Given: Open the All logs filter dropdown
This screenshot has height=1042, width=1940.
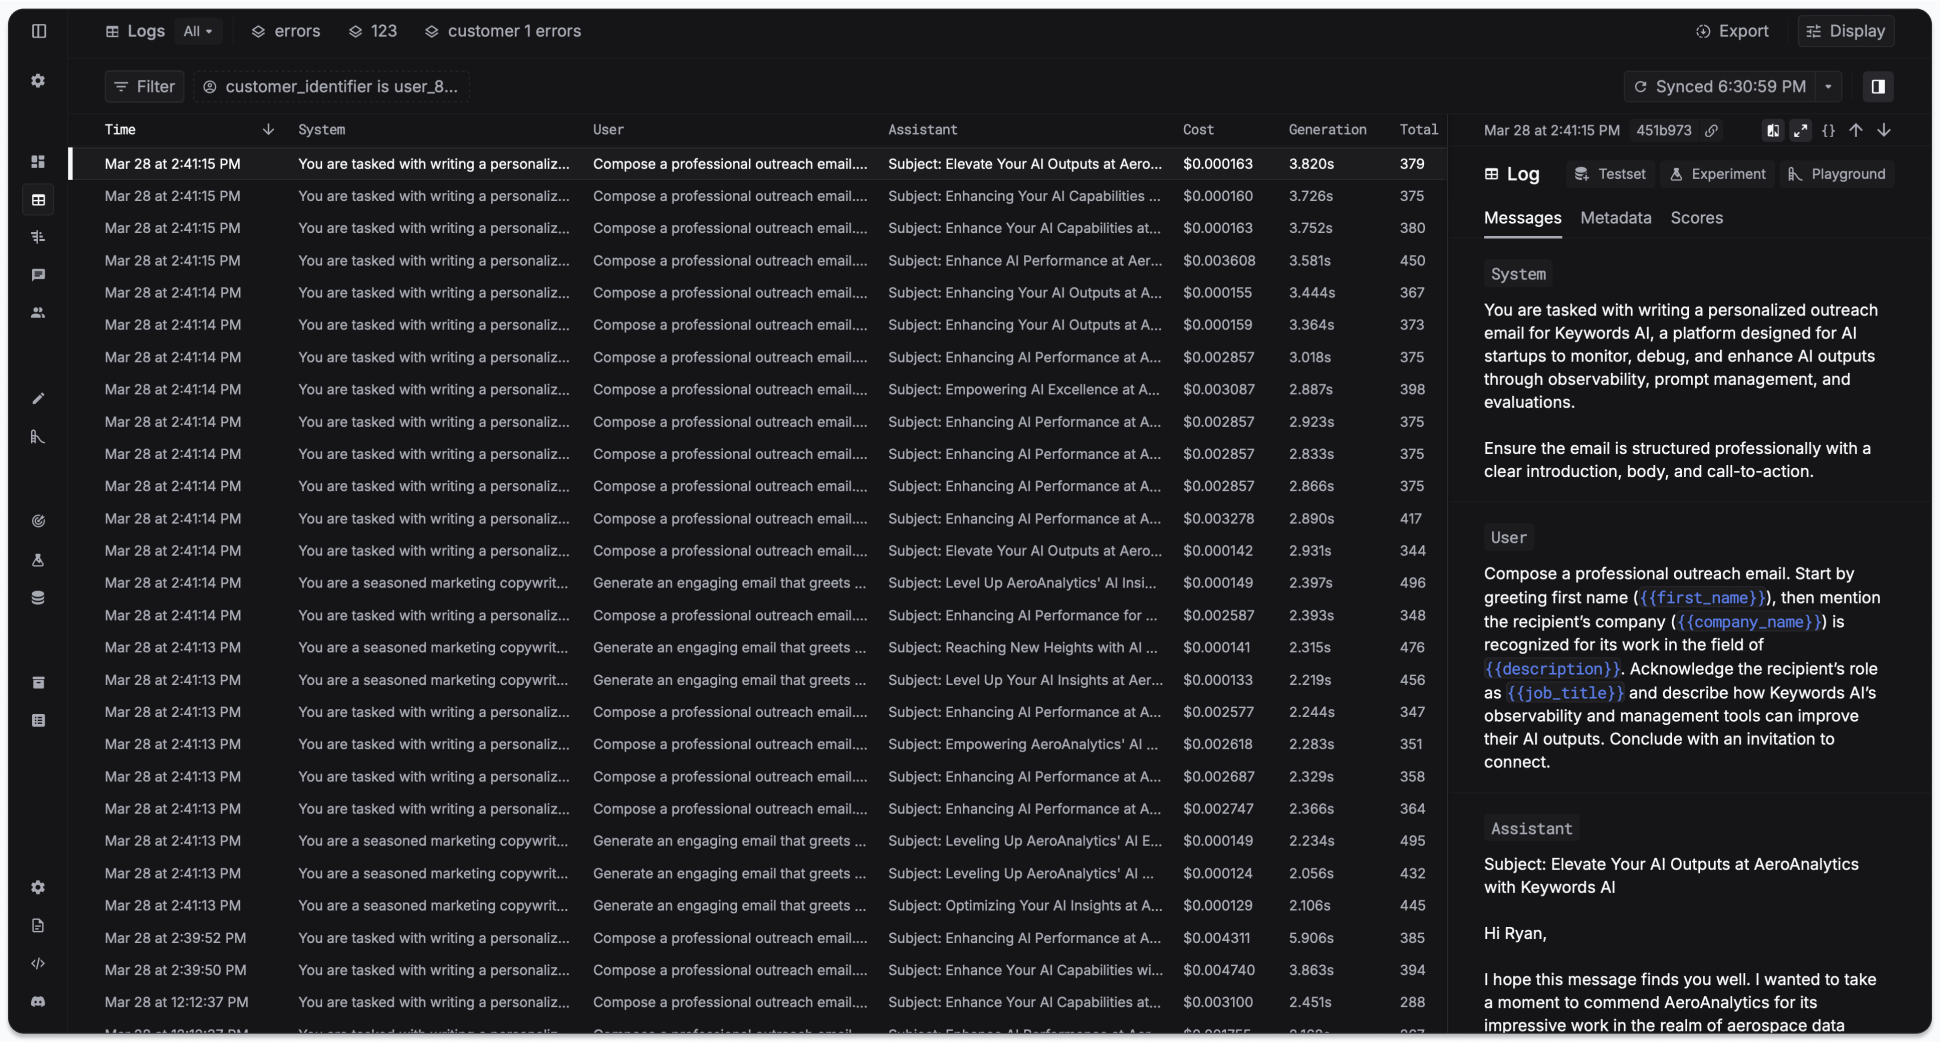Looking at the screenshot, I should point(197,31).
